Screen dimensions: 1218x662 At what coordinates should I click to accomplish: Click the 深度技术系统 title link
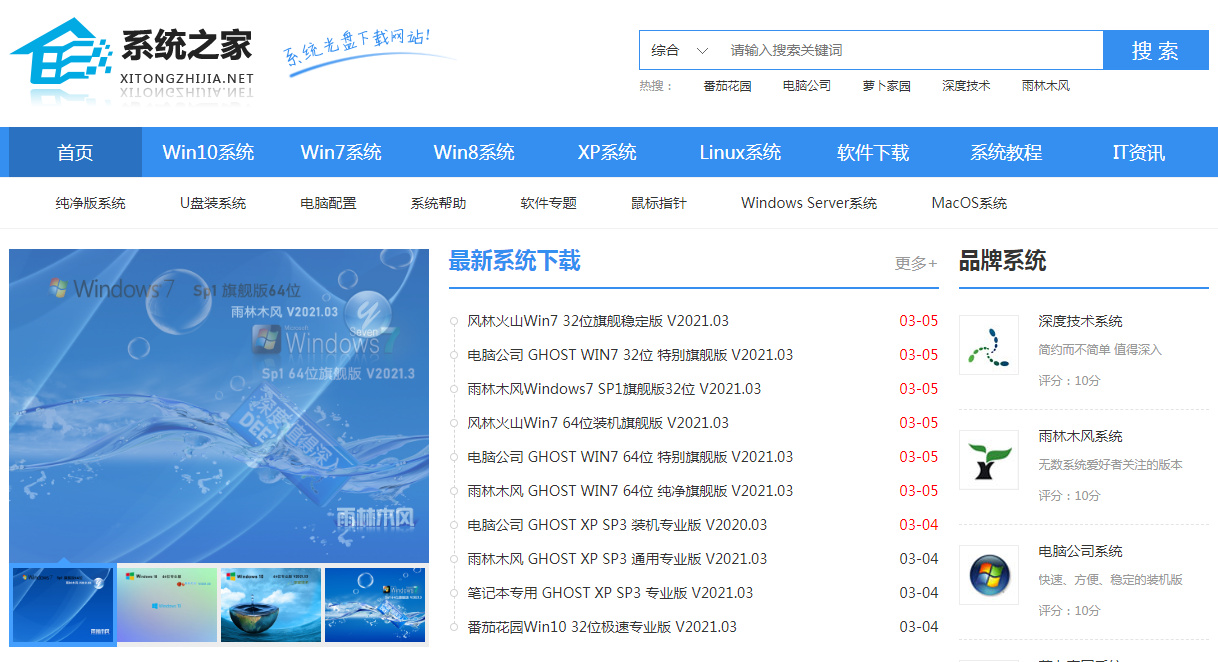click(1080, 321)
